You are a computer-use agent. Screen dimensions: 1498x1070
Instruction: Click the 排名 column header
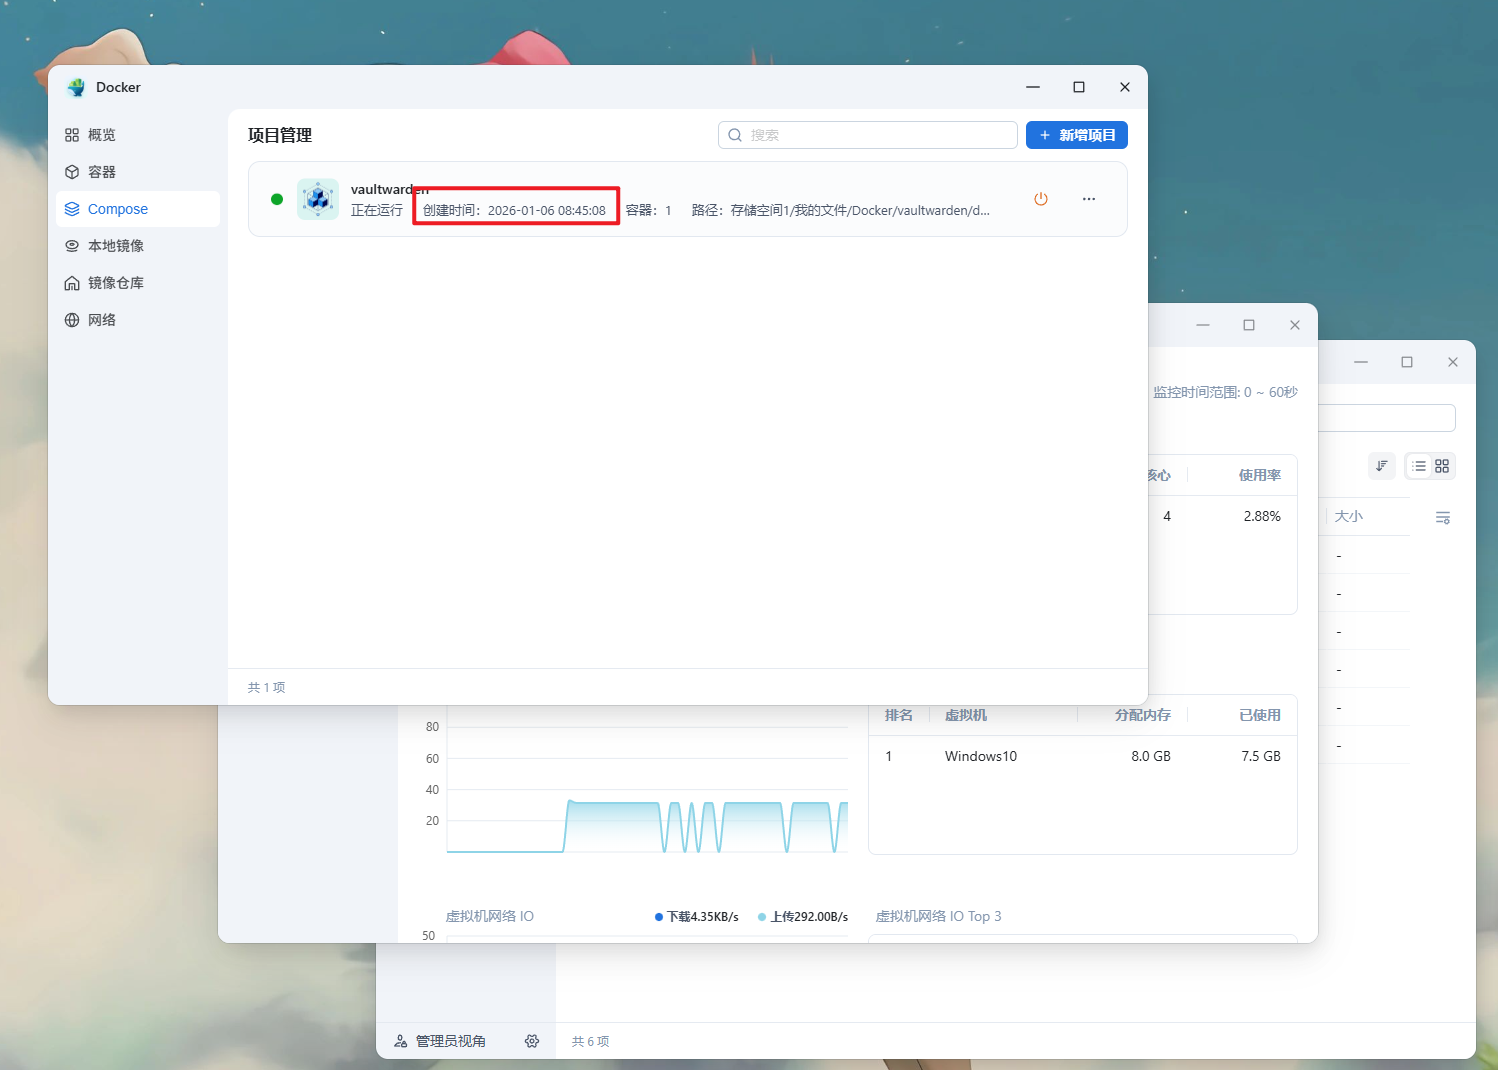pyautogui.click(x=899, y=715)
